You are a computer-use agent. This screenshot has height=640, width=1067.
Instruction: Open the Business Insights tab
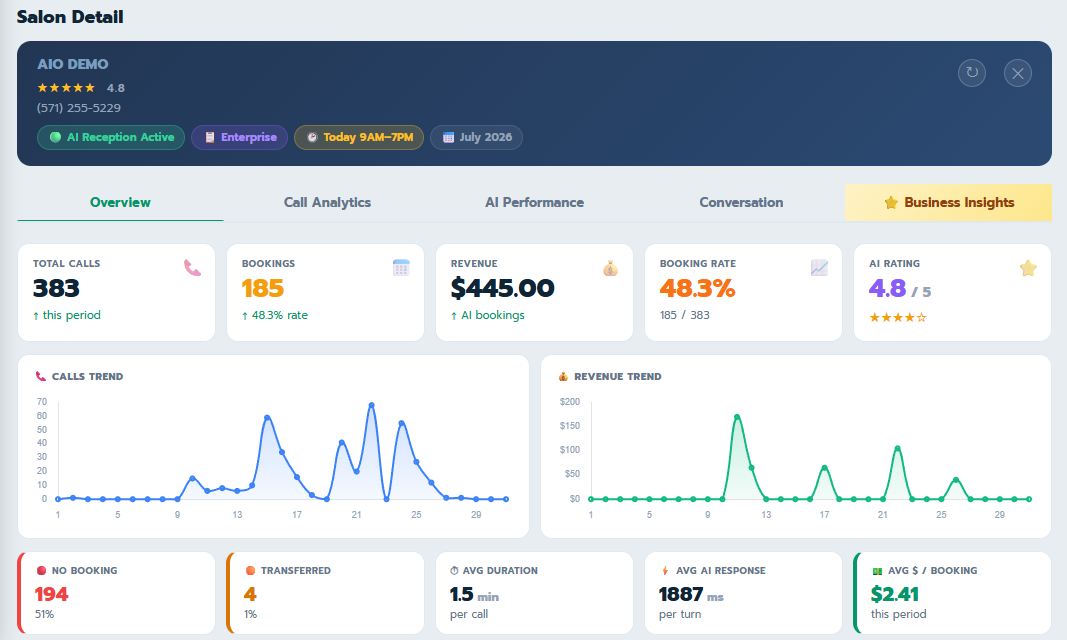pos(948,203)
